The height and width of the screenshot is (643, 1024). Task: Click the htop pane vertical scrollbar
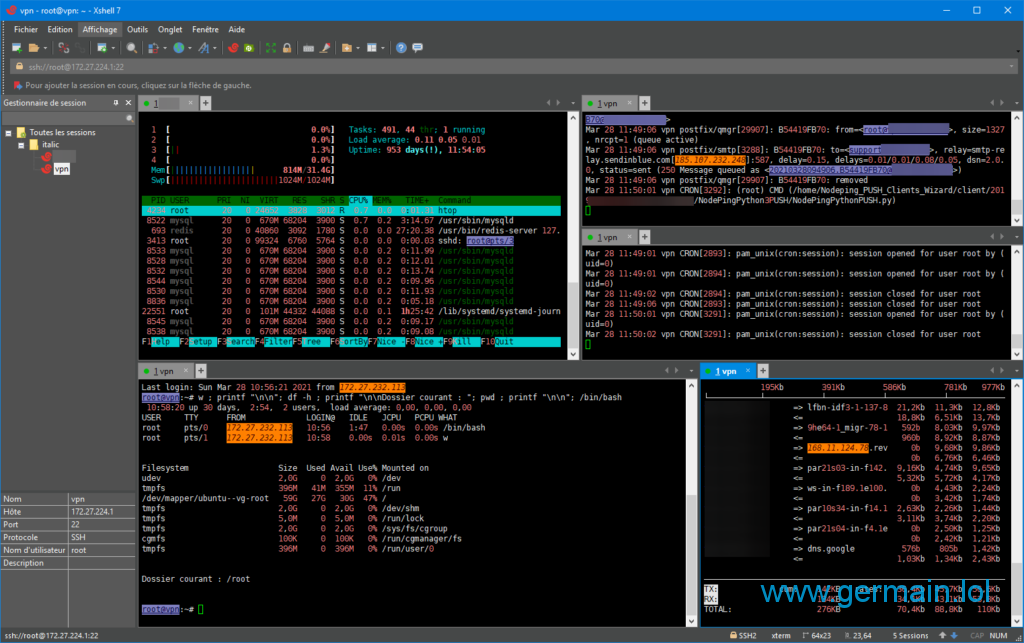click(572, 230)
